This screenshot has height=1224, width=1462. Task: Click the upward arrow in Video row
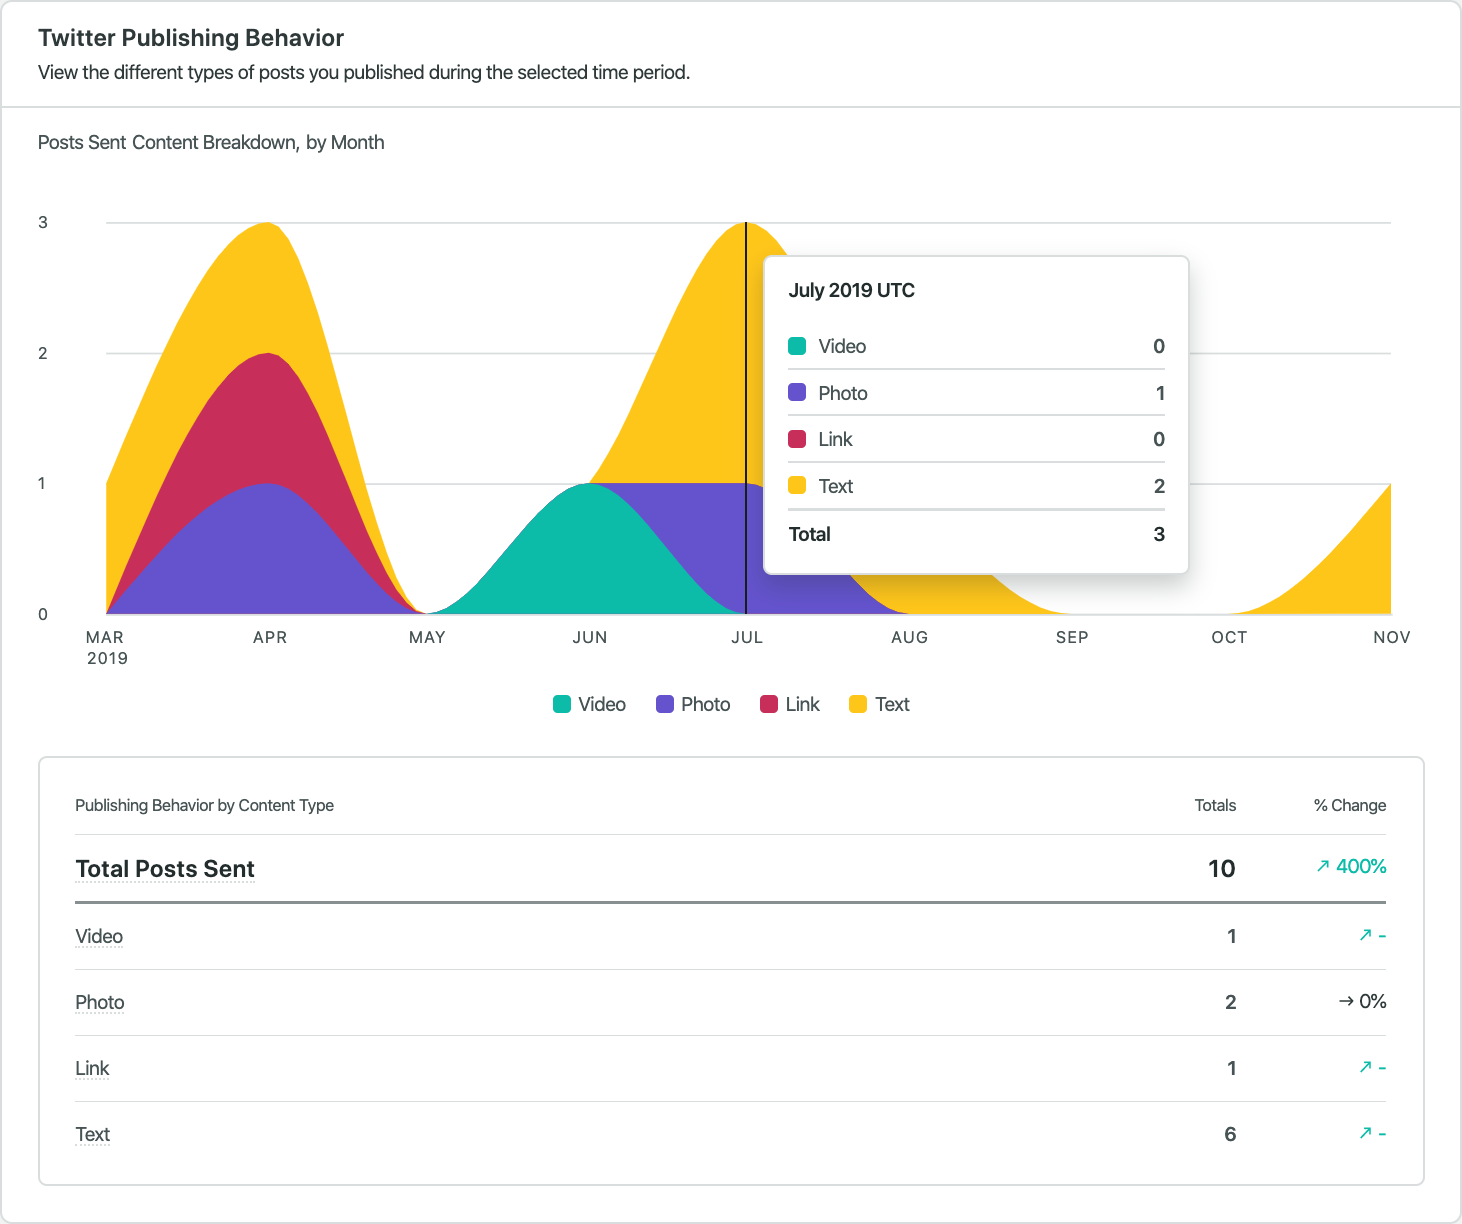1365,935
